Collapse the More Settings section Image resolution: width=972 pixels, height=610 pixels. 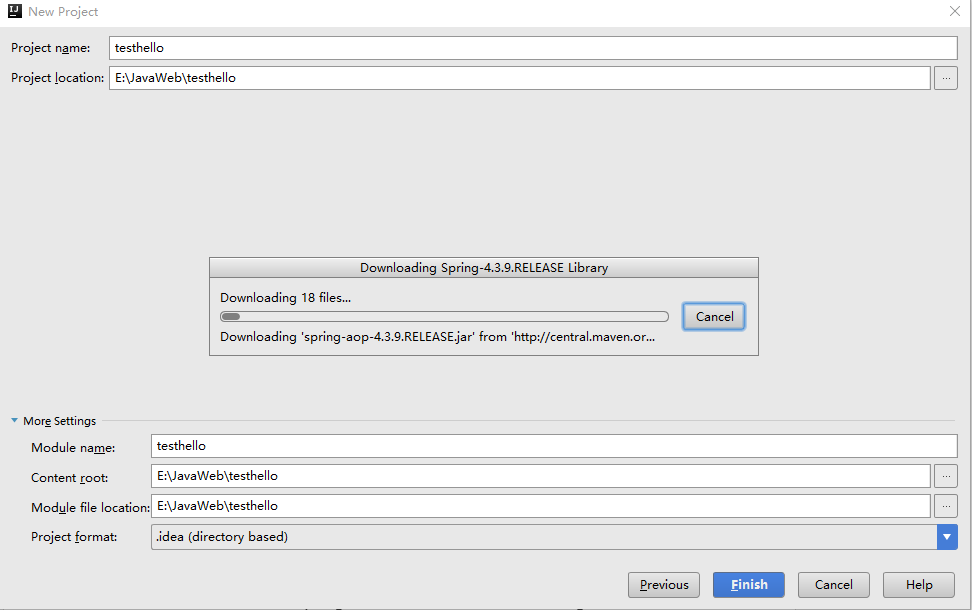tap(15, 421)
